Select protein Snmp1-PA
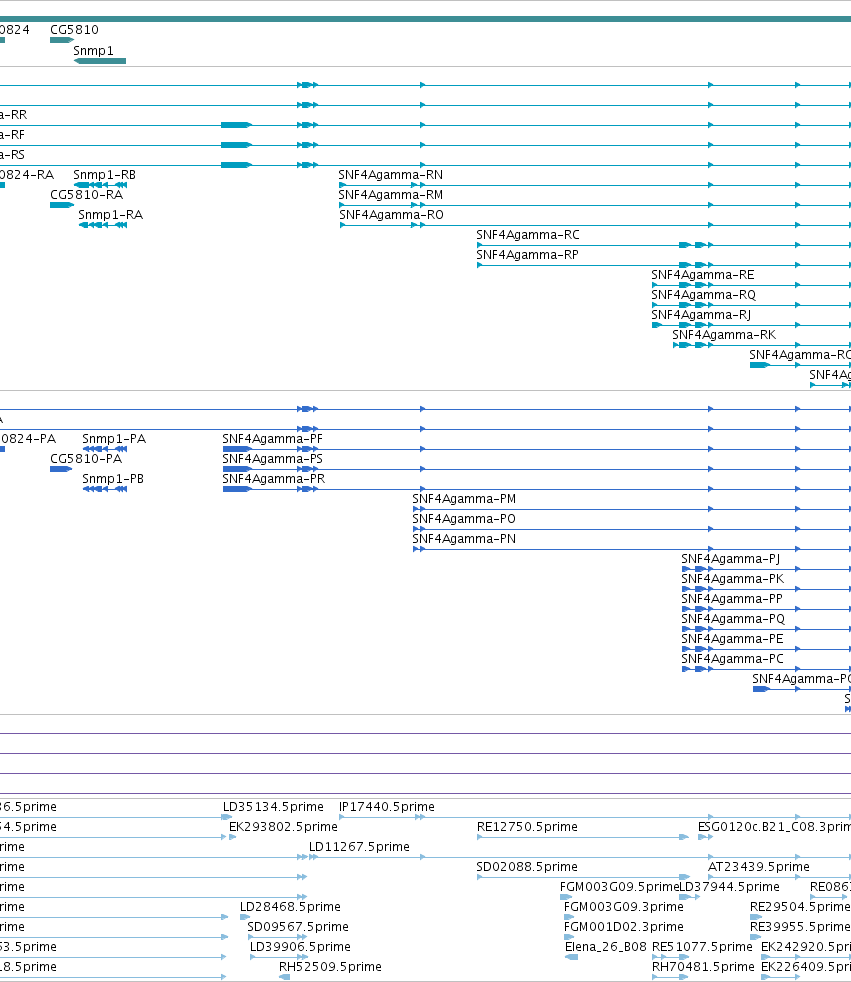Screen dimensions: 851x982 pyautogui.click(x=114, y=439)
